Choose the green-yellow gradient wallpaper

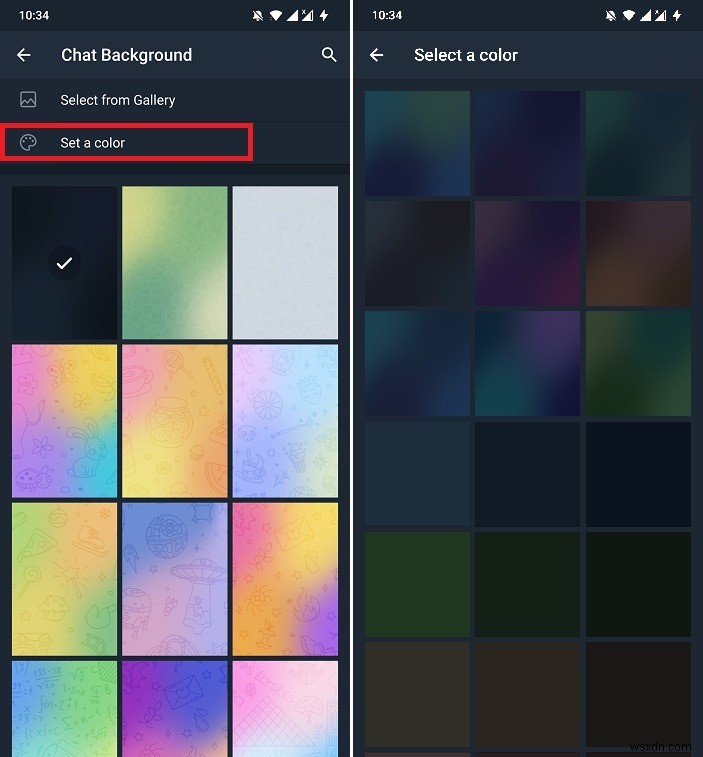coord(175,263)
